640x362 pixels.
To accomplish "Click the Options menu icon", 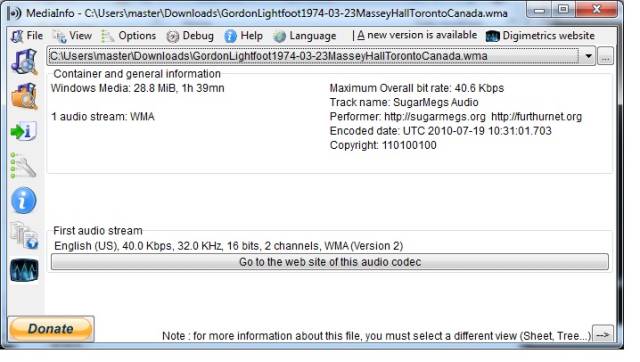I will pyautogui.click(x=108, y=37).
